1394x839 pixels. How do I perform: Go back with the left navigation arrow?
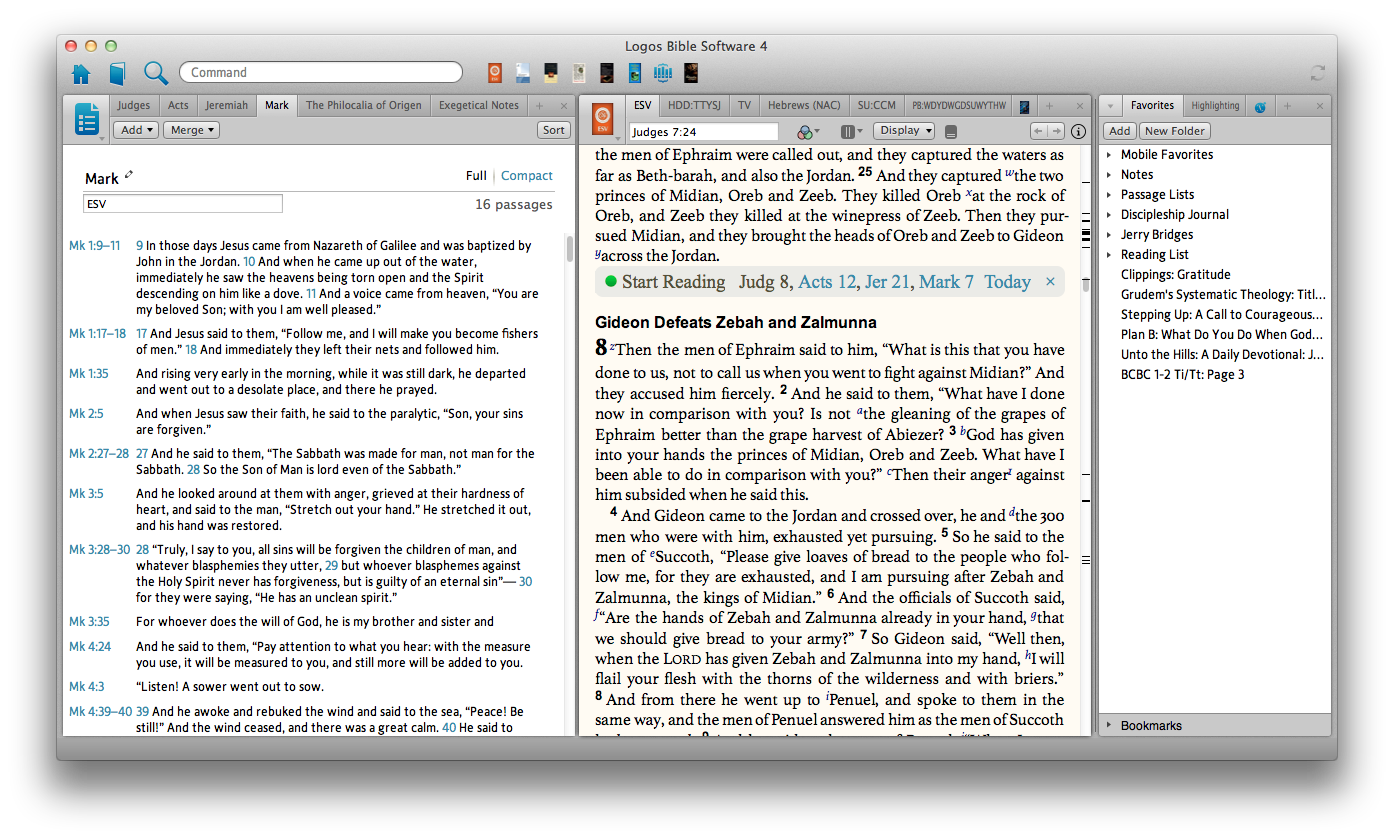pyautogui.click(x=1039, y=131)
